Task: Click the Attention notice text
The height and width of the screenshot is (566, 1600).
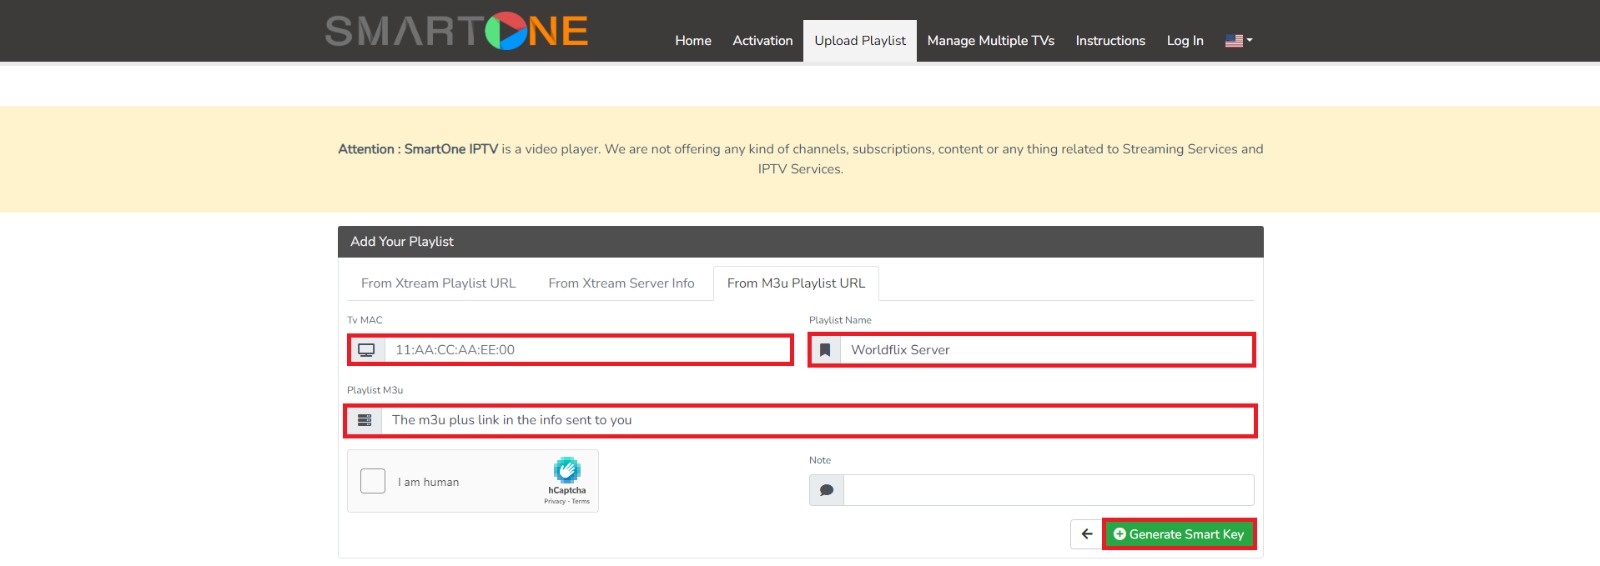Action: click(800, 159)
